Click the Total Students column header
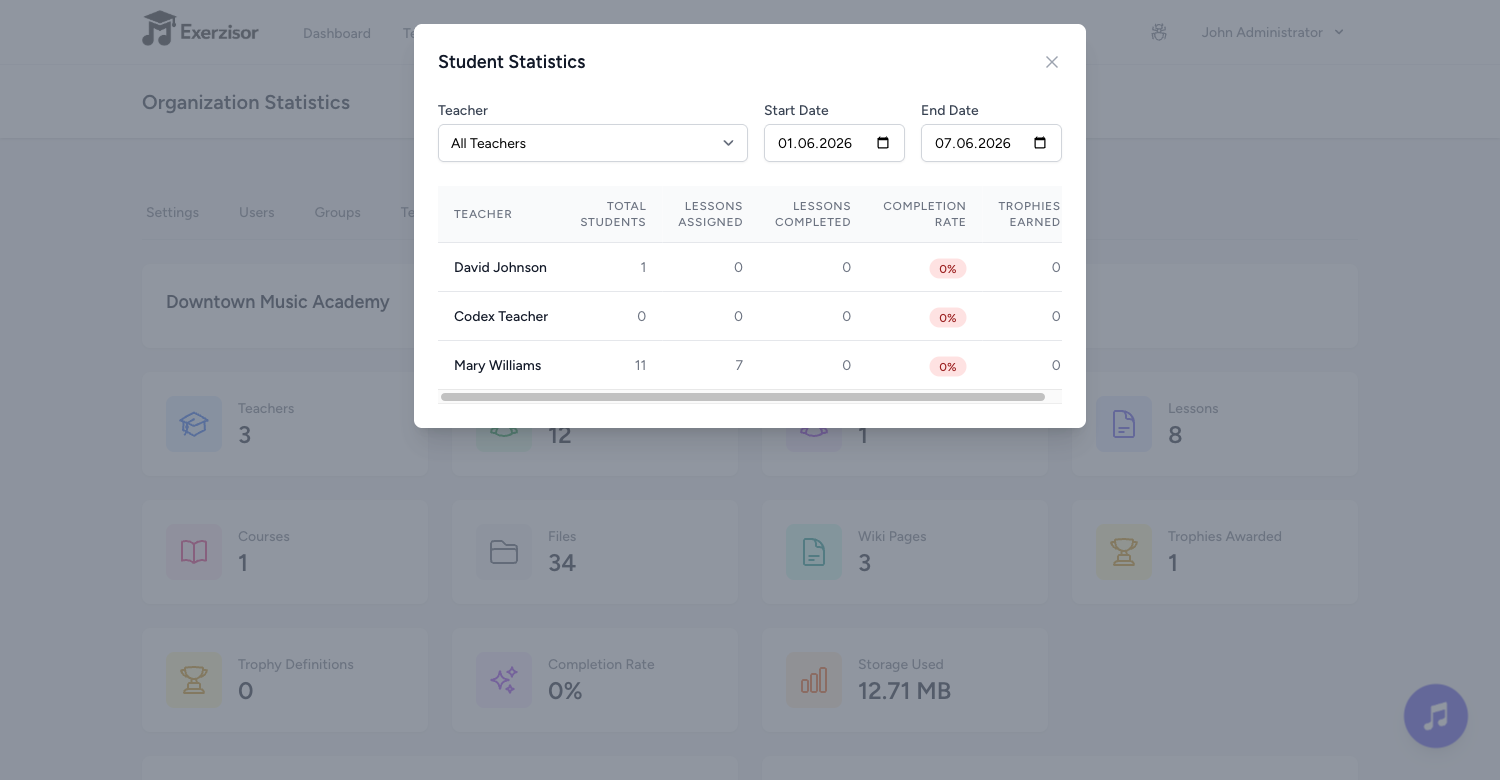 pyautogui.click(x=613, y=214)
